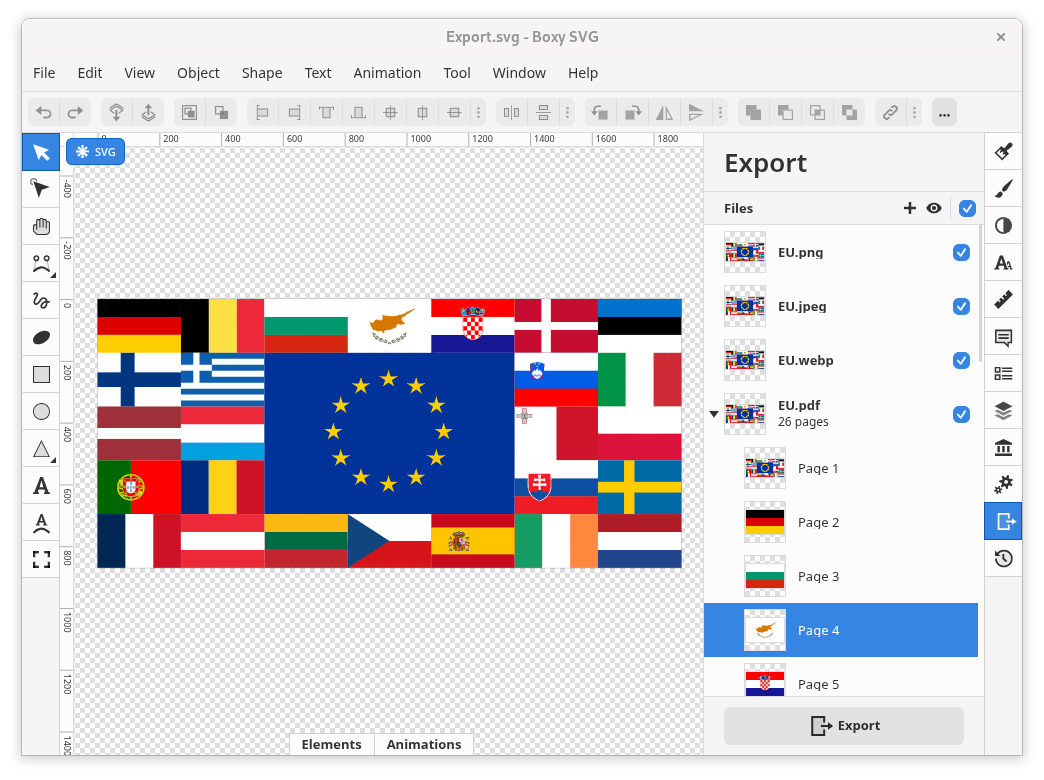Image resolution: width=1044 pixels, height=780 pixels.
Task: Choose the Text tool
Action: (41, 486)
